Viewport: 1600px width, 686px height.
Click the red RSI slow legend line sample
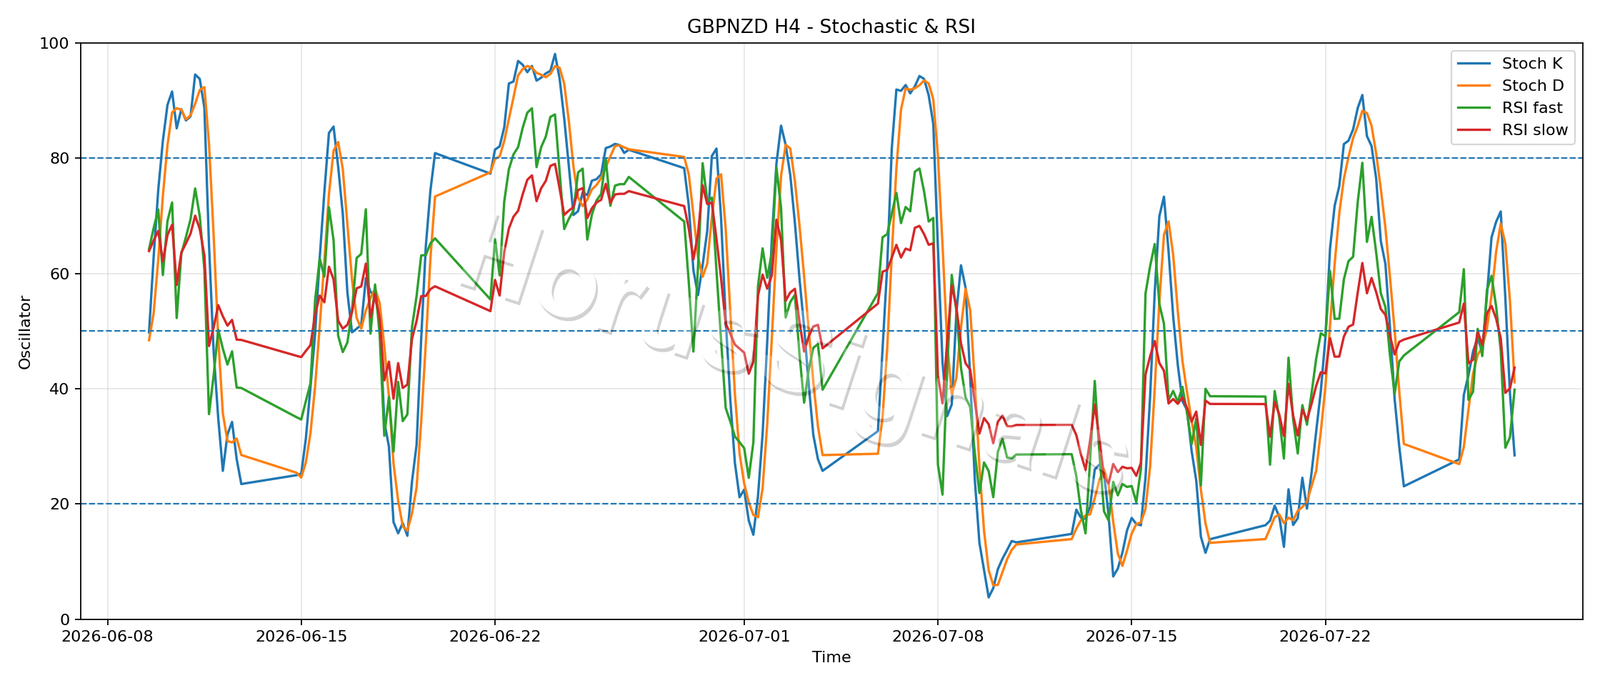tap(1476, 130)
